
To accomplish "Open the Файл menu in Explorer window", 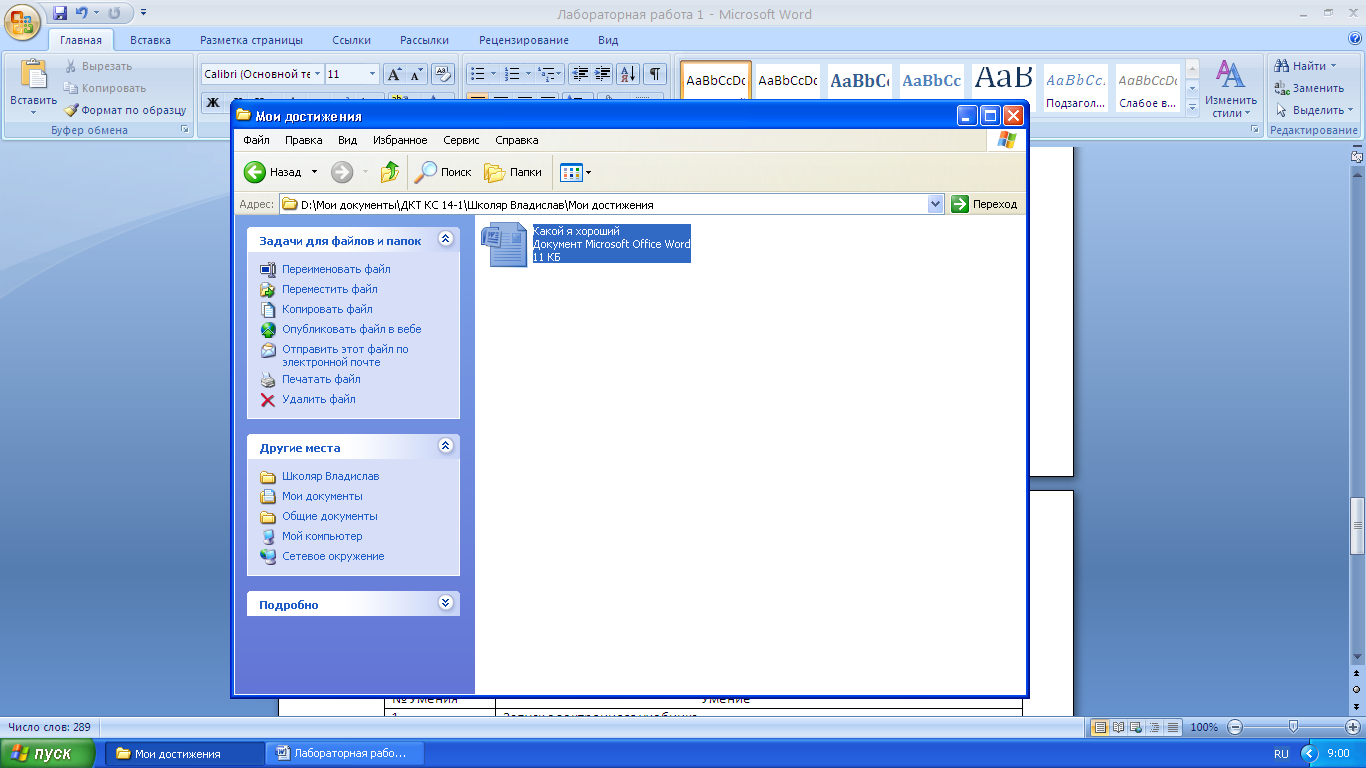I will coord(257,140).
